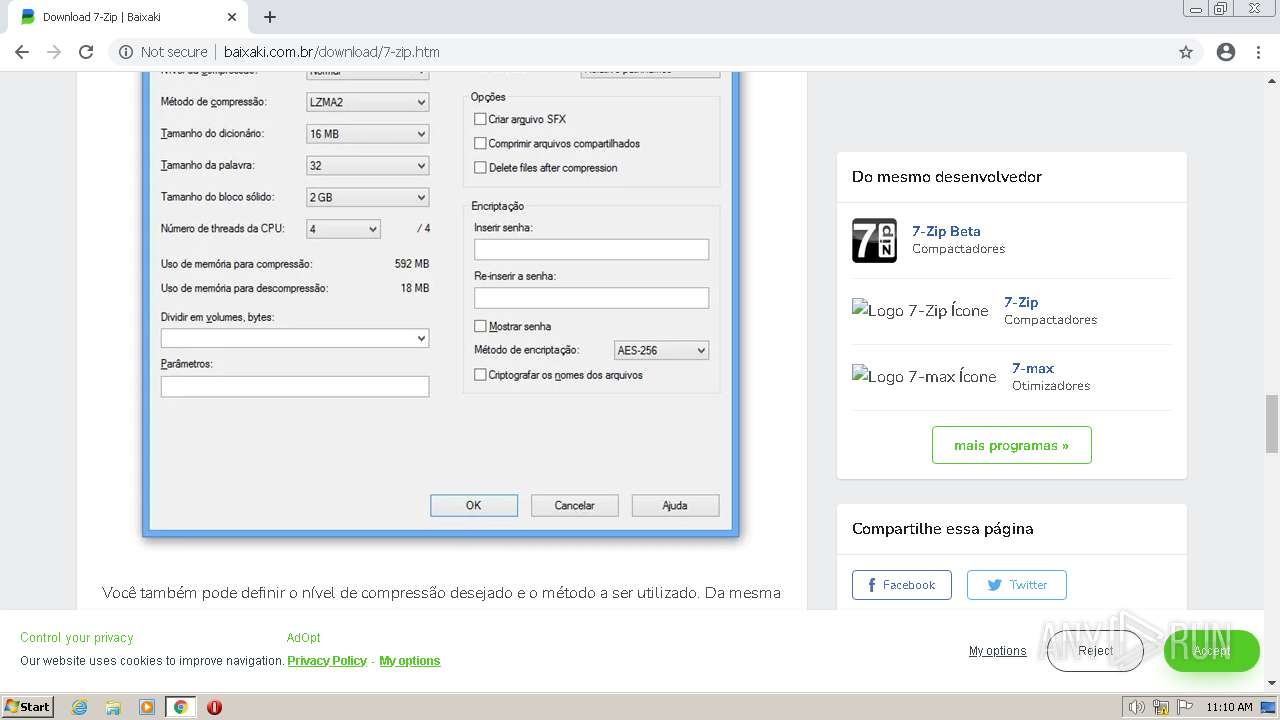This screenshot has width=1280, height=720.
Task: Open Dividir em volumes dropdown
Action: pos(295,339)
